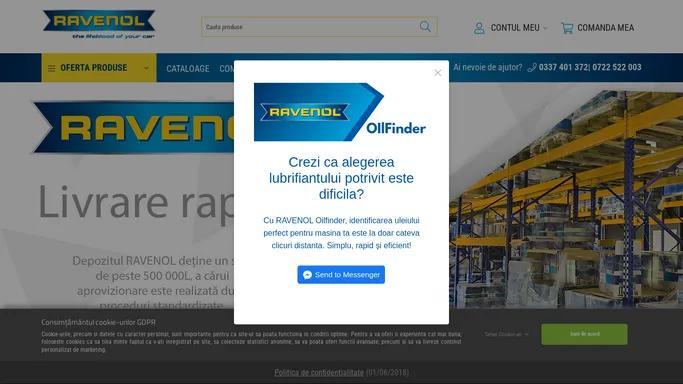
Task: Close the OilFinder popup
Action: tap(438, 73)
